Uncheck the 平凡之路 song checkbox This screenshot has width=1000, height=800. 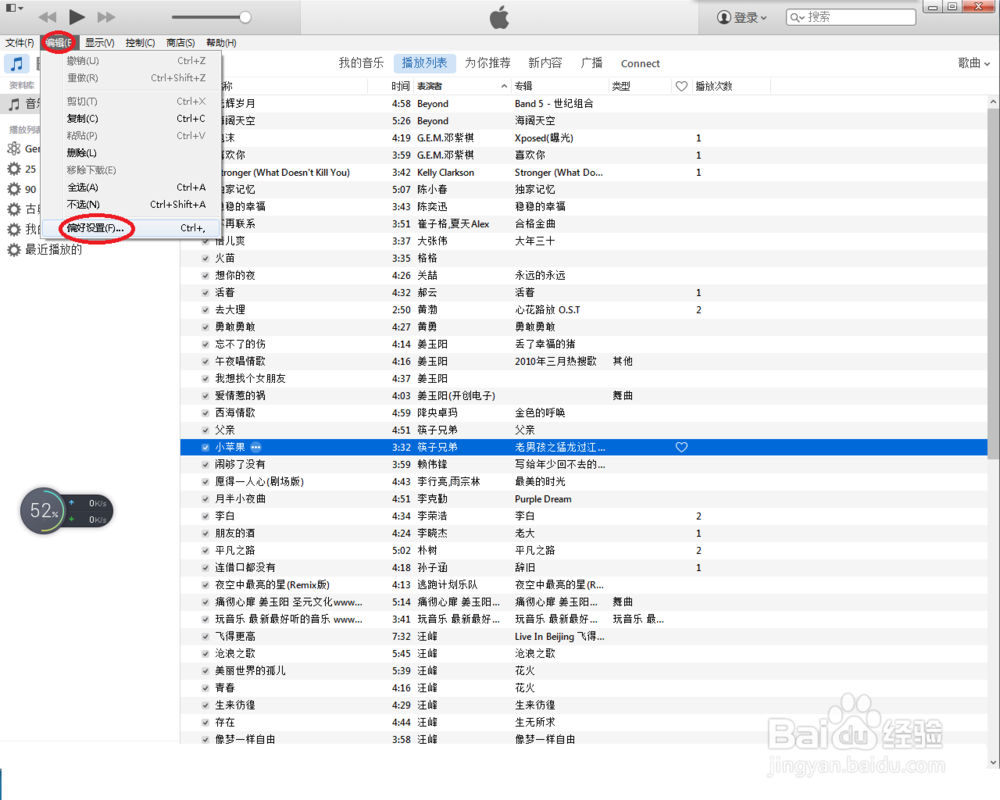pos(205,551)
